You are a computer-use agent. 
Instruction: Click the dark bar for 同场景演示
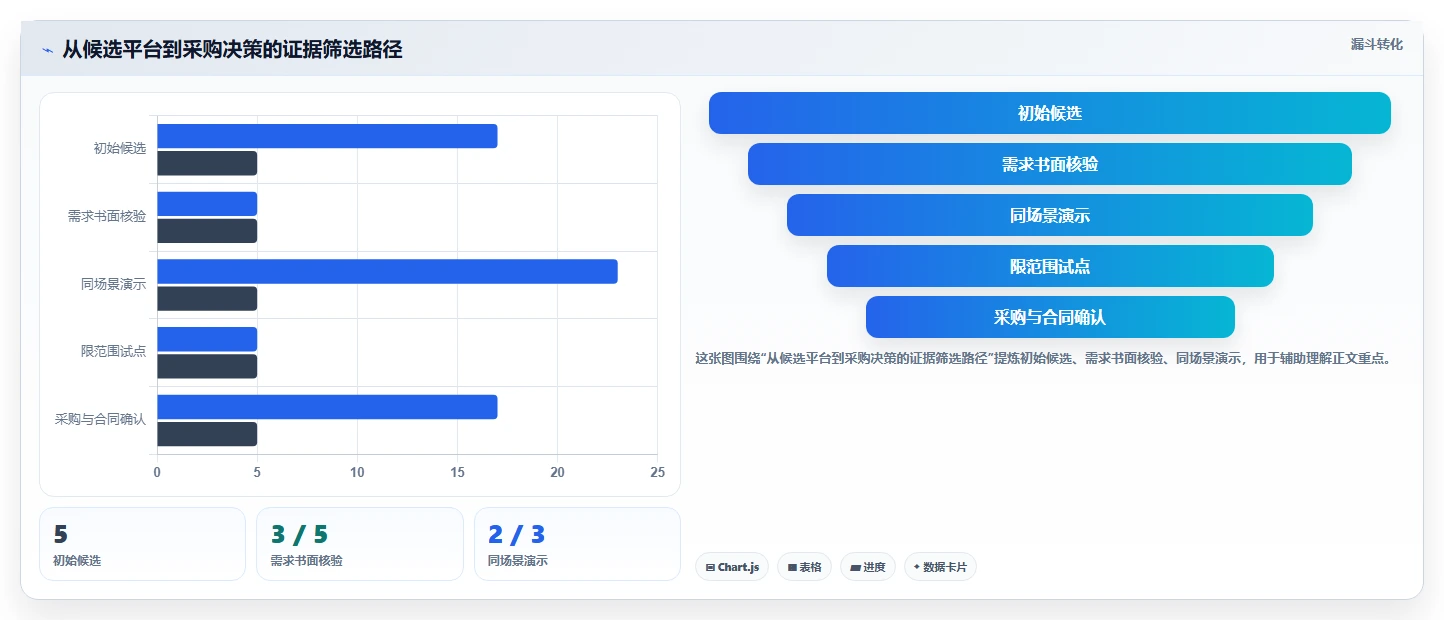(207, 299)
